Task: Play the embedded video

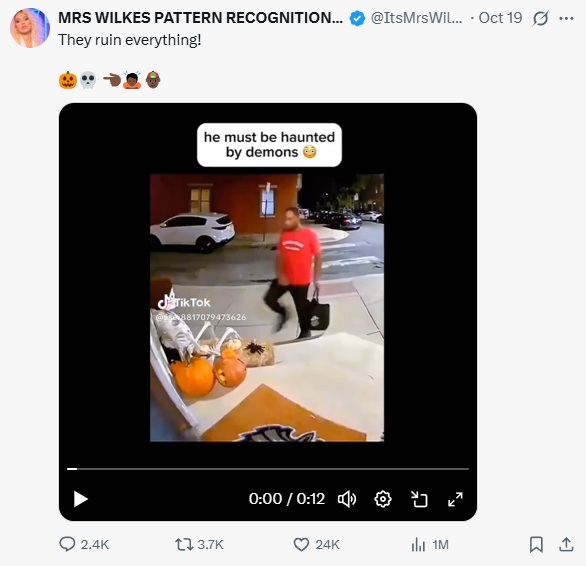Action: click(80, 499)
